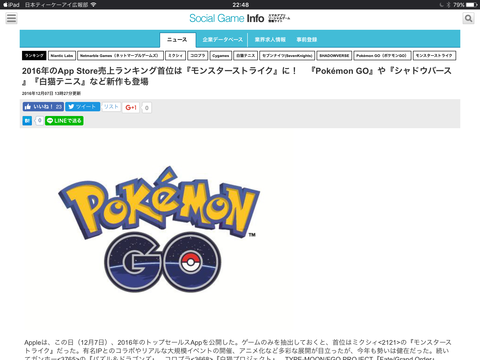Screen dimensions: 480x360
Task: Switch to 企業データベース tab
Action: tap(223, 40)
